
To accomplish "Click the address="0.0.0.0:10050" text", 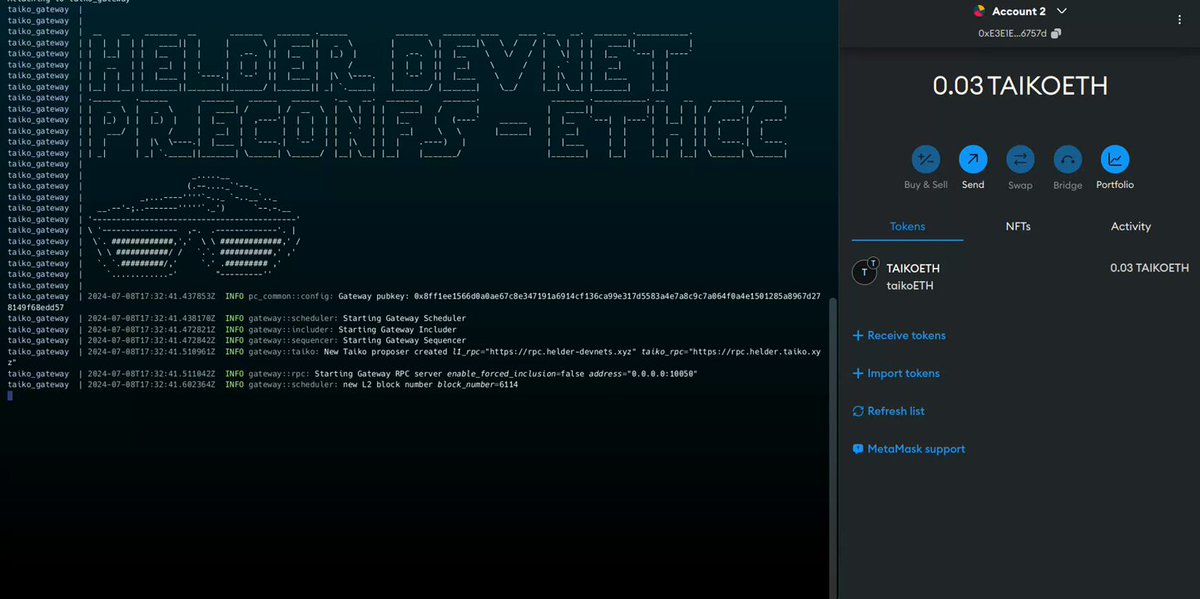I will pos(642,373).
